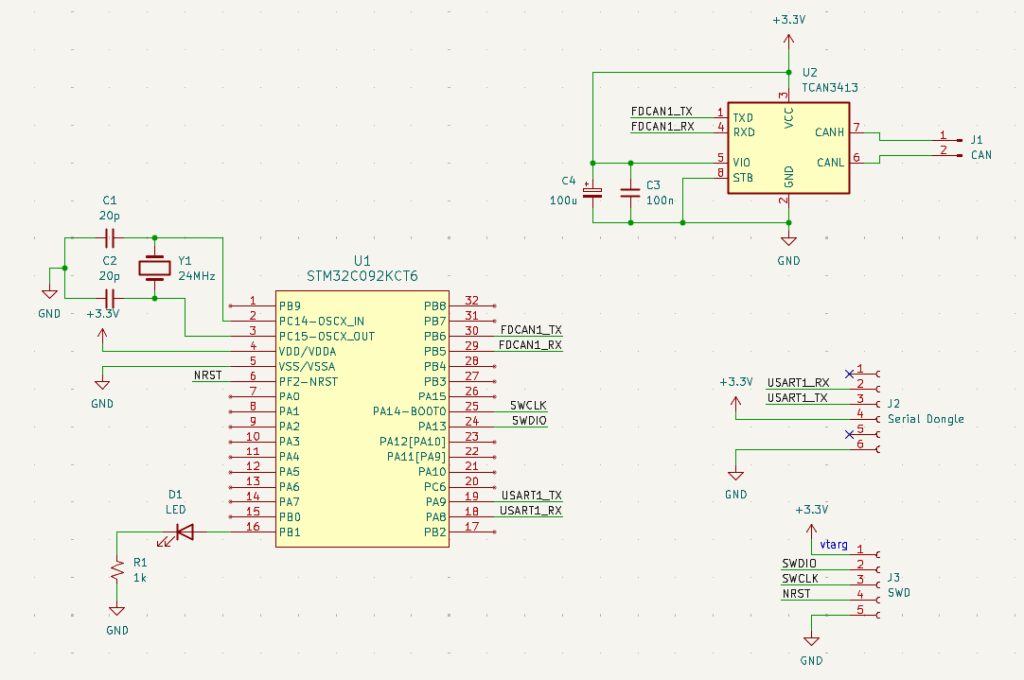Click the 100n value of C3
Screen dimensions: 1024x680
[660, 201]
